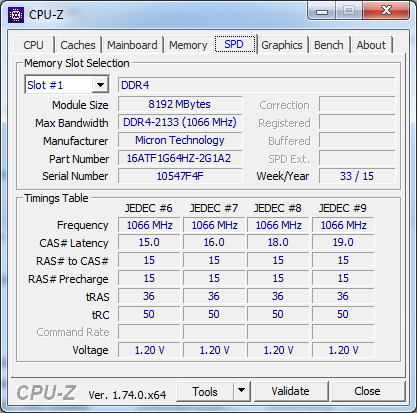
Task: Click CAS# Latency value 16.0
Action: pos(214,242)
